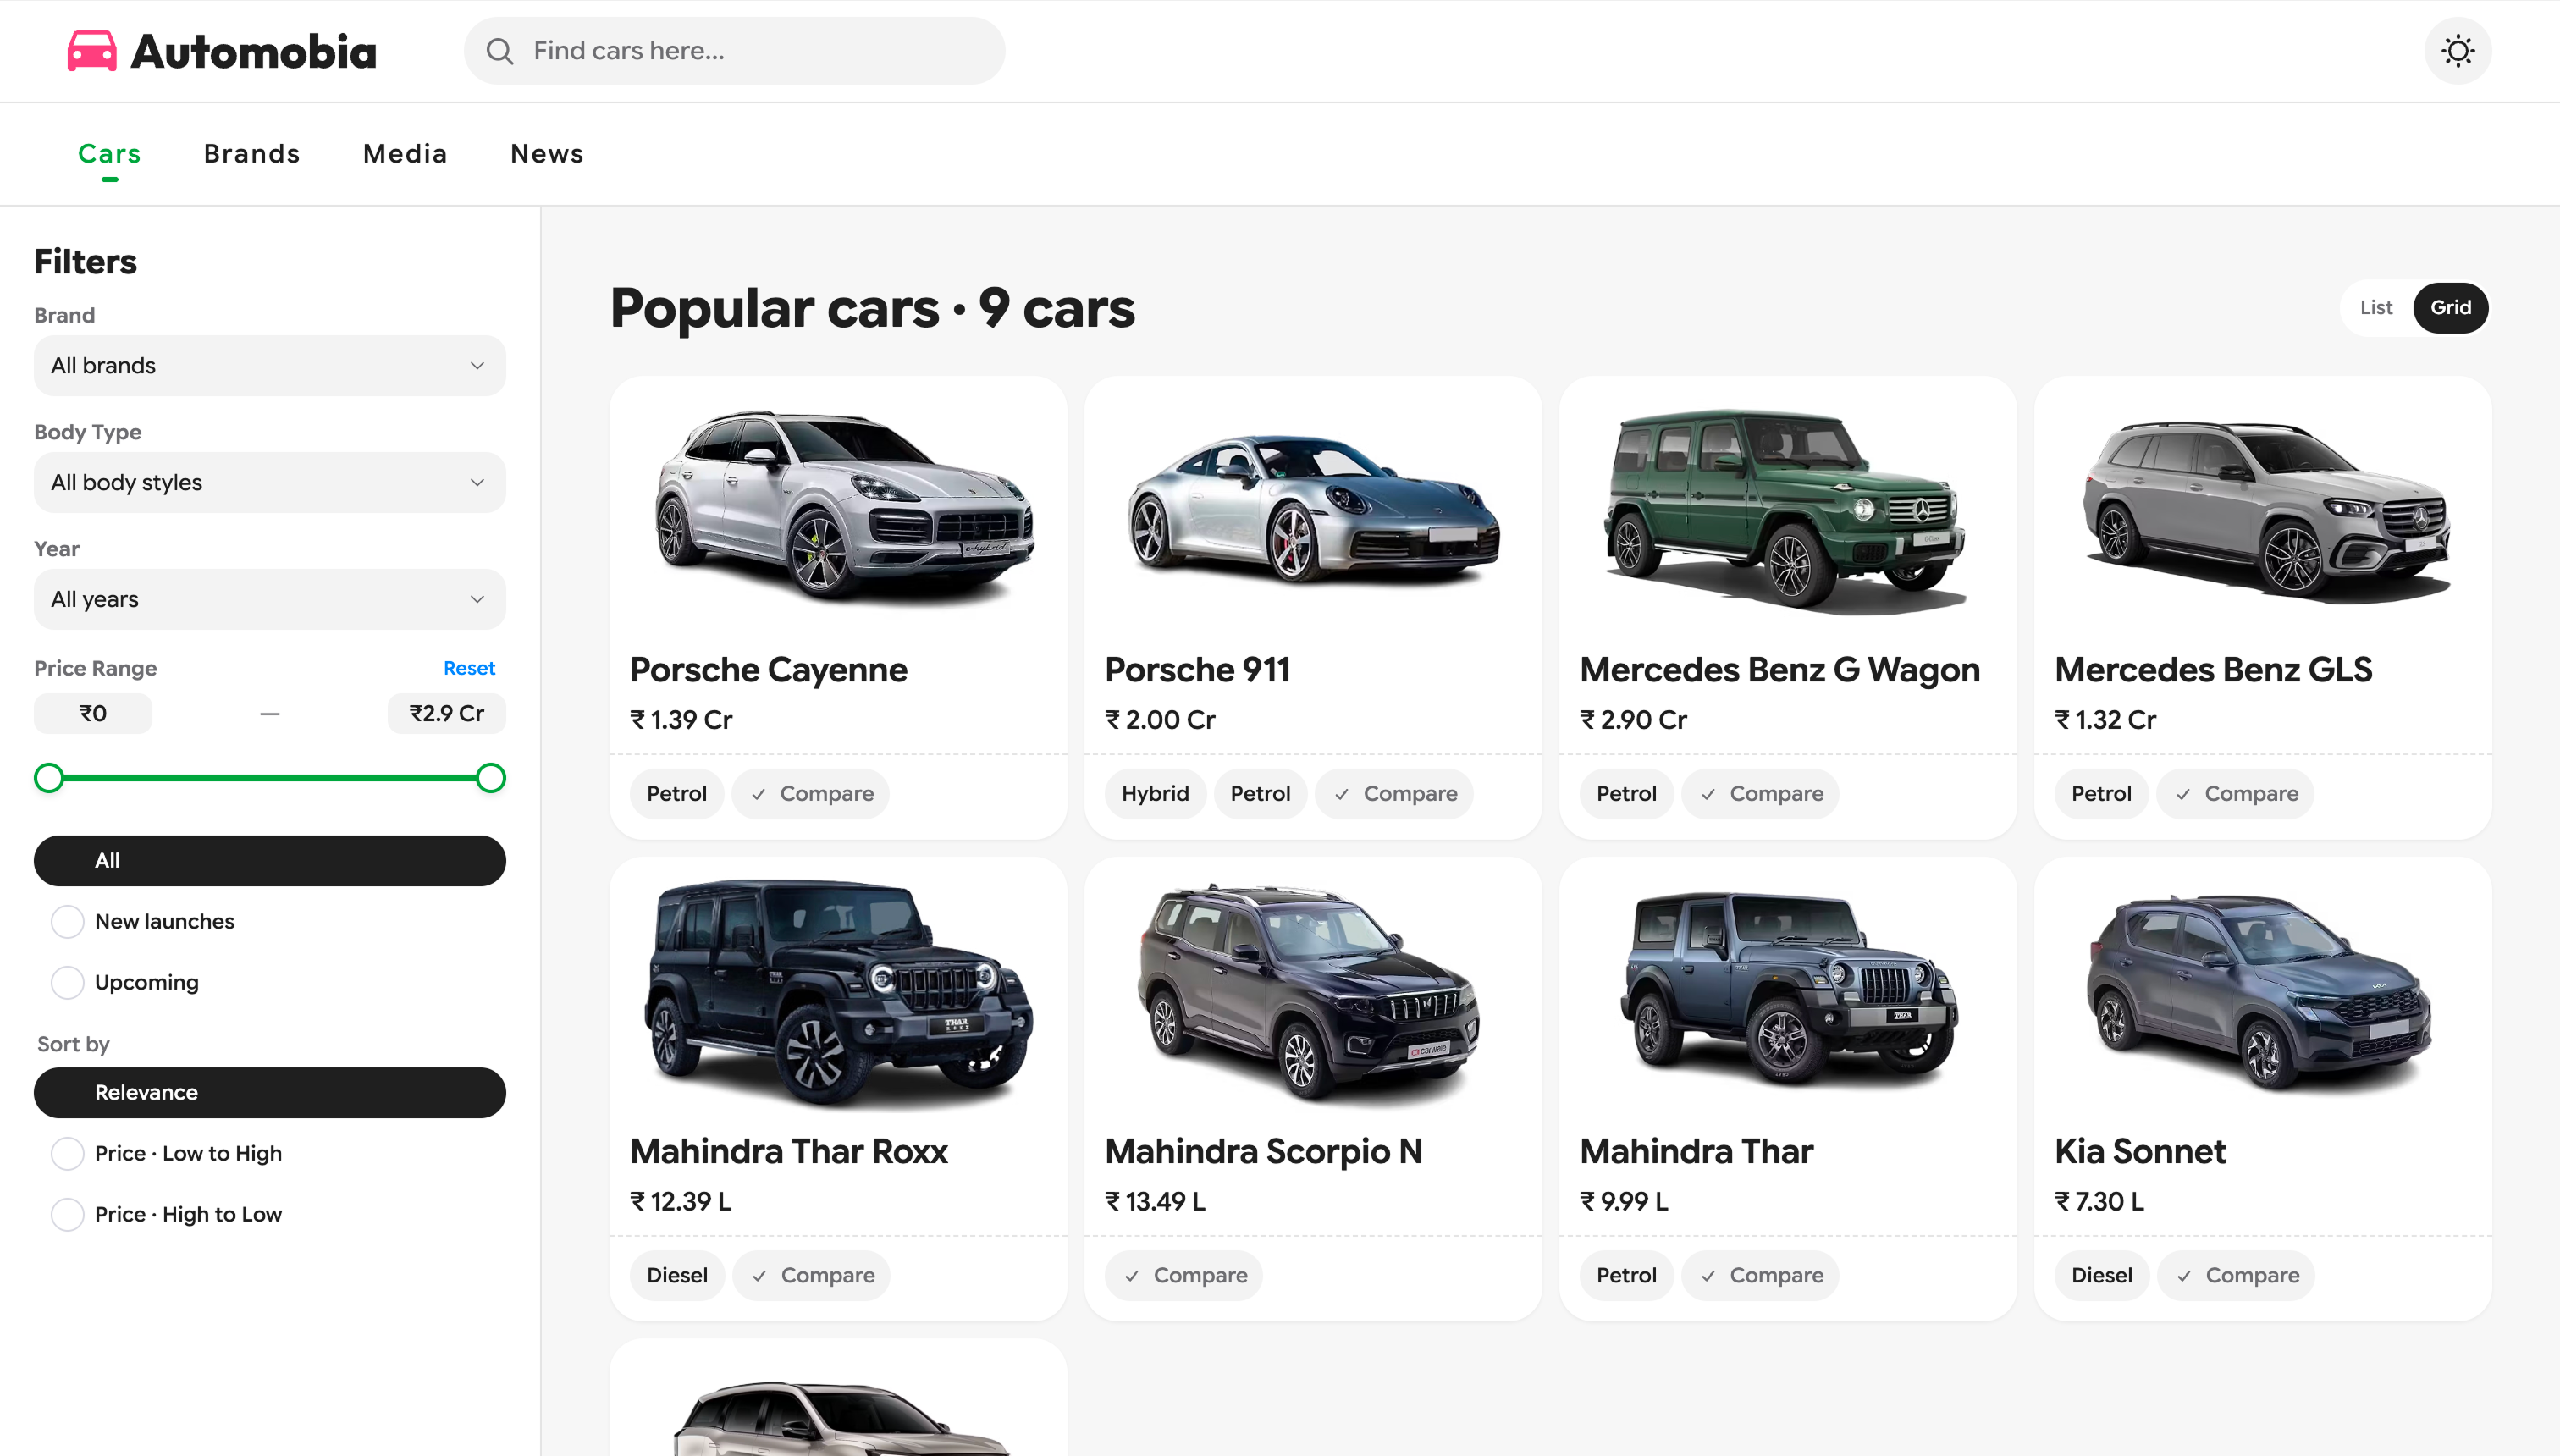Enable the New launches filter
This screenshot has width=2560, height=1456.
[66, 921]
